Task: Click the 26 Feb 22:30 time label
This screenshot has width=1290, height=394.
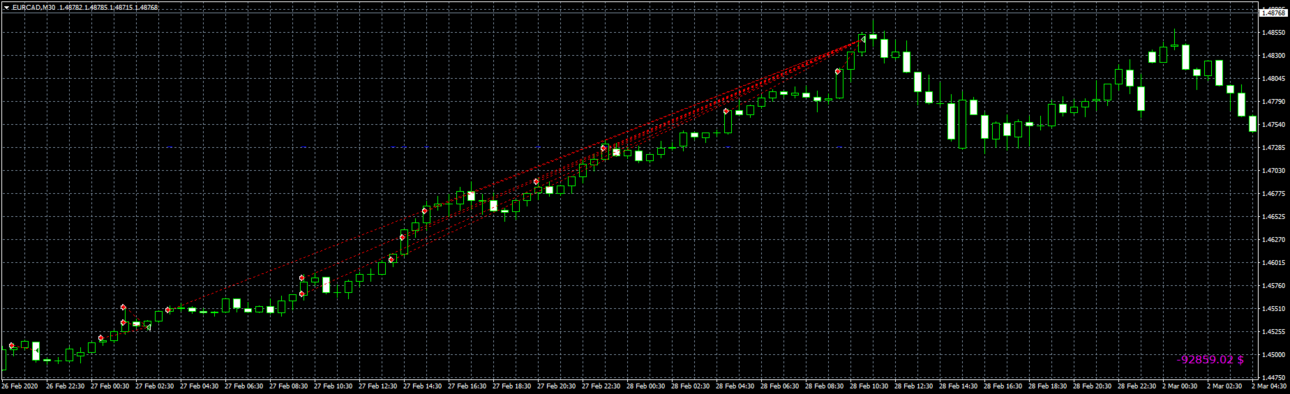Action: pos(65,387)
